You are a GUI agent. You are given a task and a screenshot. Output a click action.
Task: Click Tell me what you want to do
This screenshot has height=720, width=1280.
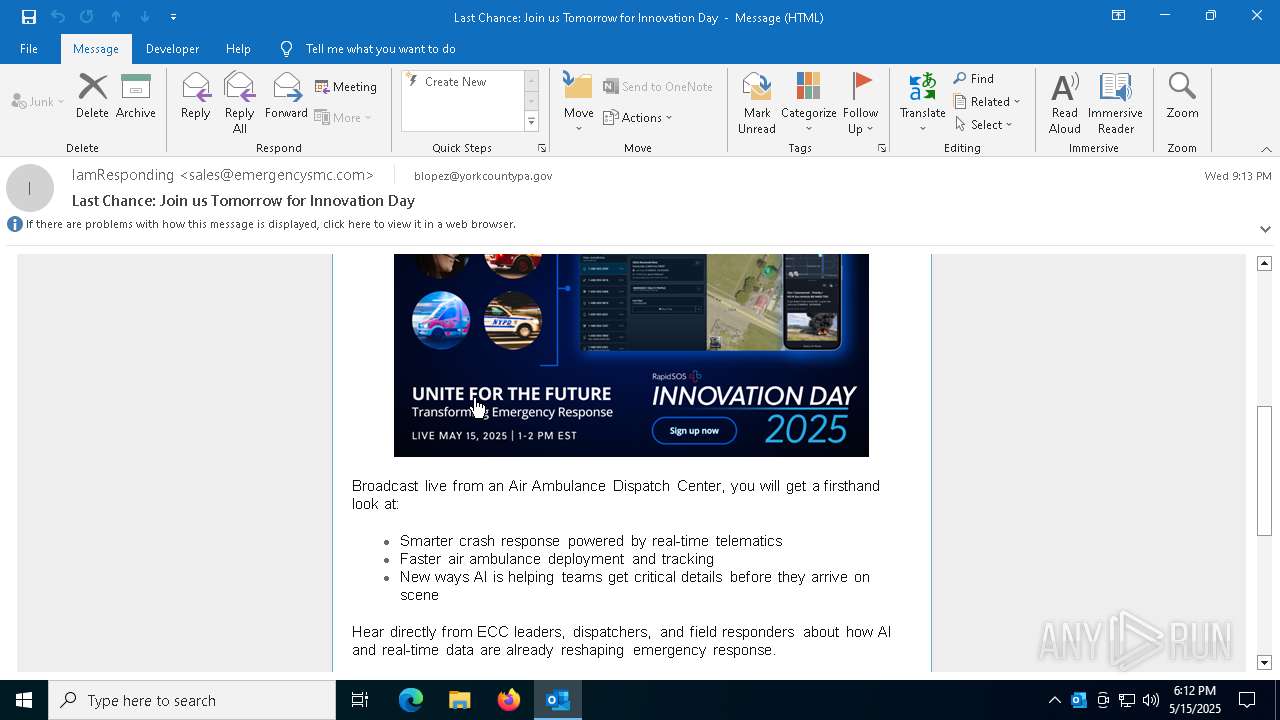(380, 49)
